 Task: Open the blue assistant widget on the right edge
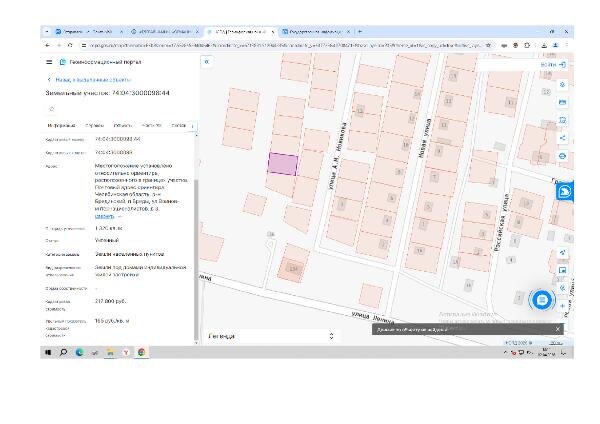565,191
